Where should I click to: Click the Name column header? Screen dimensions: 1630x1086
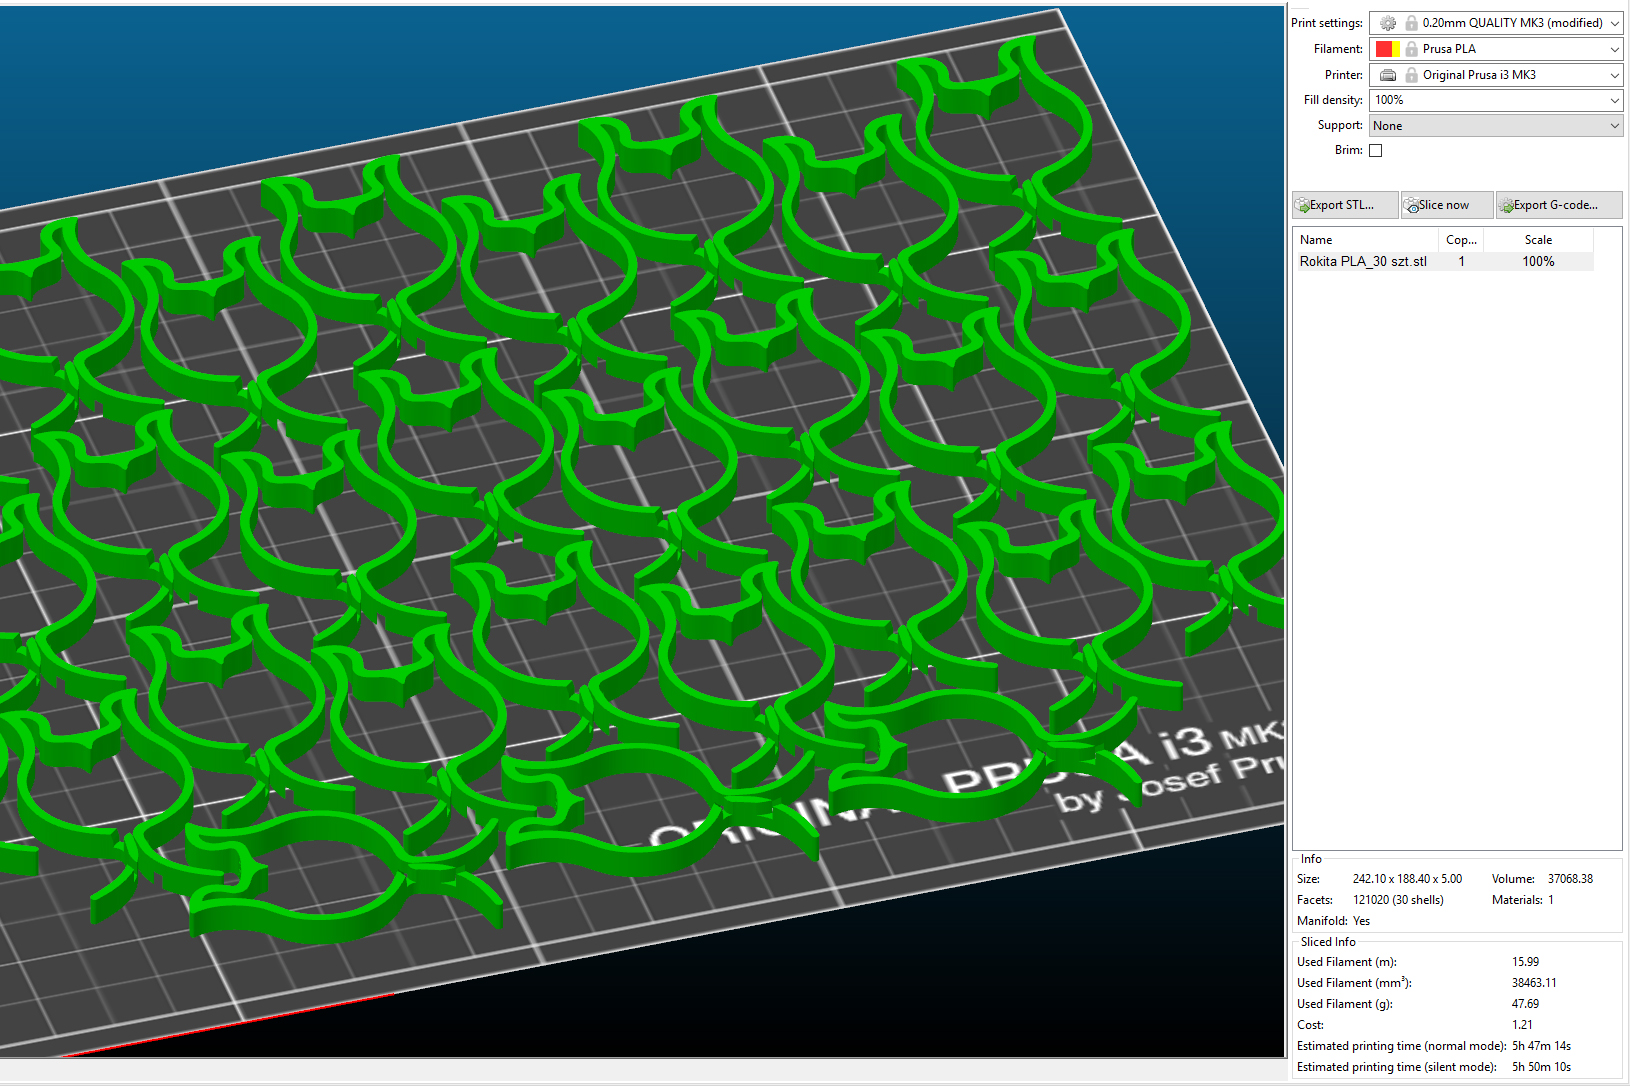pyautogui.click(x=1366, y=240)
